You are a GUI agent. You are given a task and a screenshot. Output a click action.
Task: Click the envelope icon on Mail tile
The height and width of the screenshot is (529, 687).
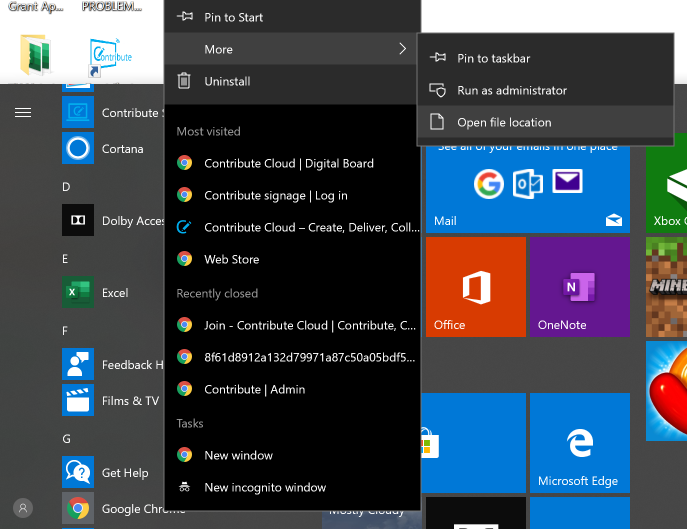click(567, 181)
